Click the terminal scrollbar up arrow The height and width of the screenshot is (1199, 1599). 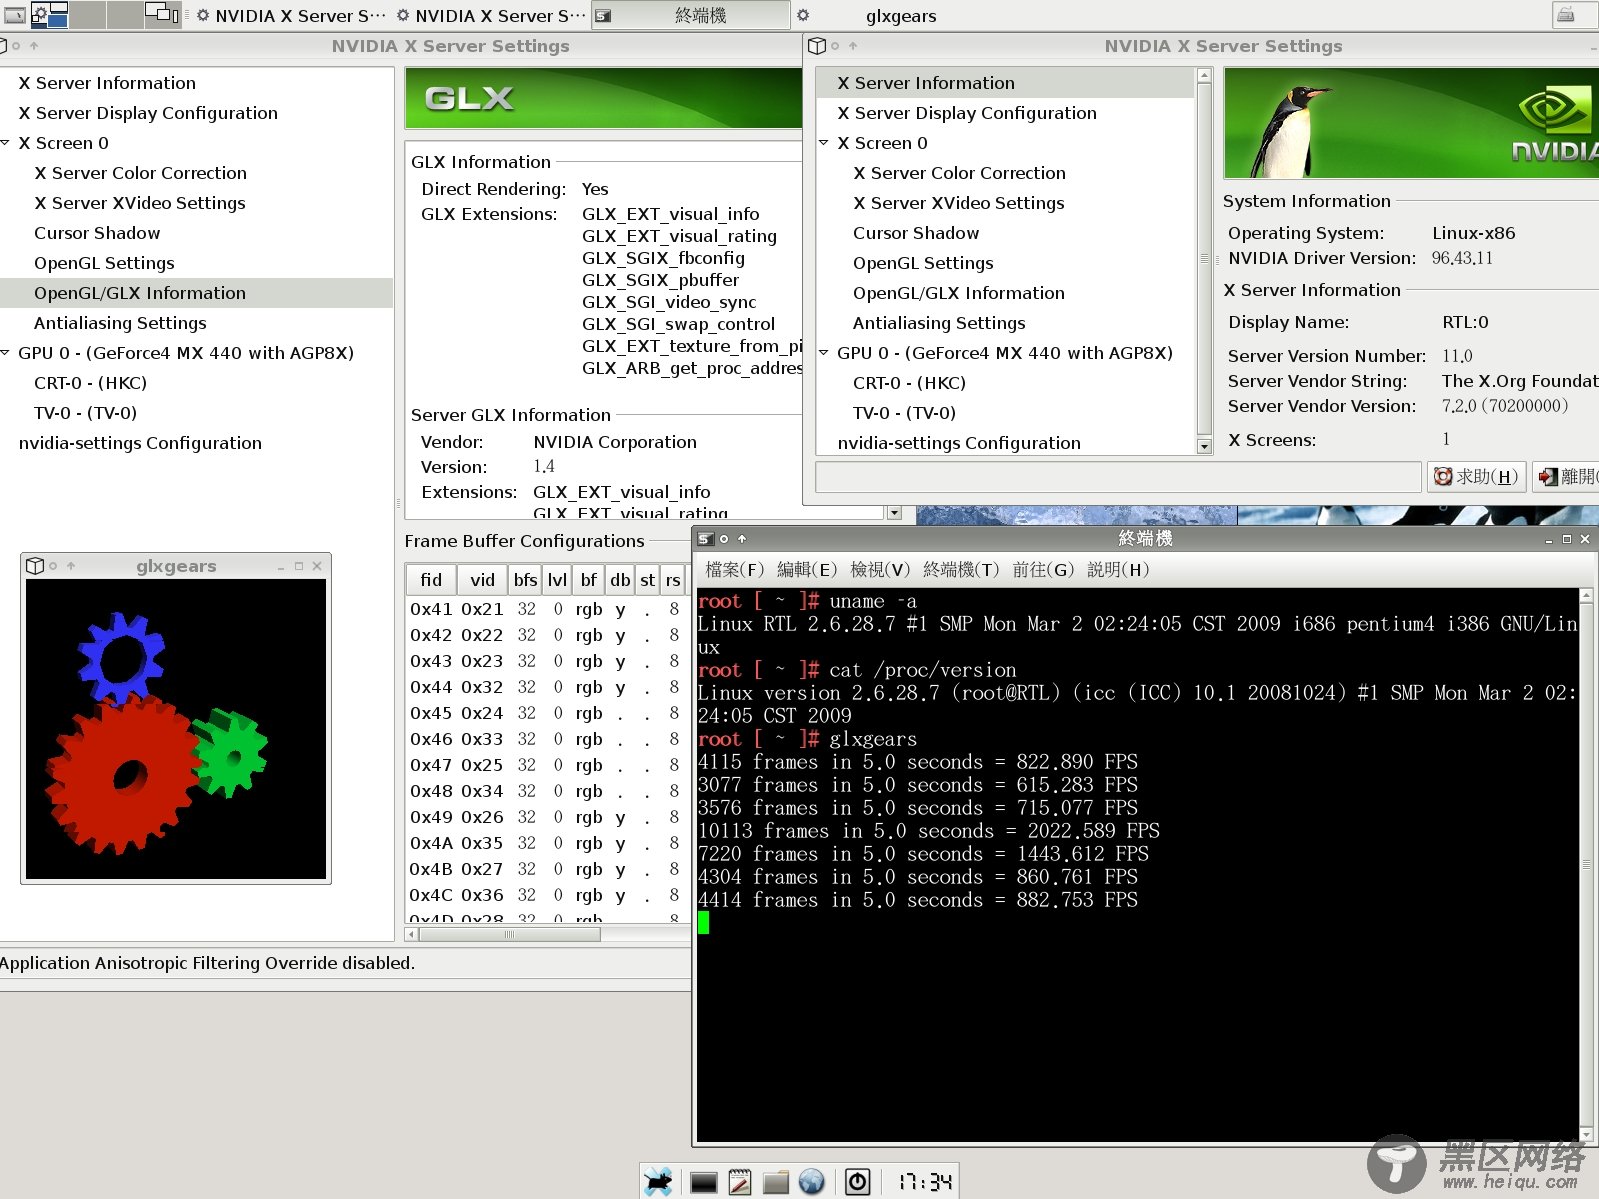point(1586,597)
